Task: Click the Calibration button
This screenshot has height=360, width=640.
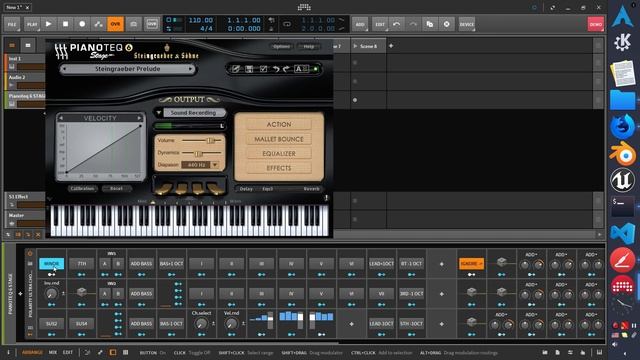Action: pos(82,189)
